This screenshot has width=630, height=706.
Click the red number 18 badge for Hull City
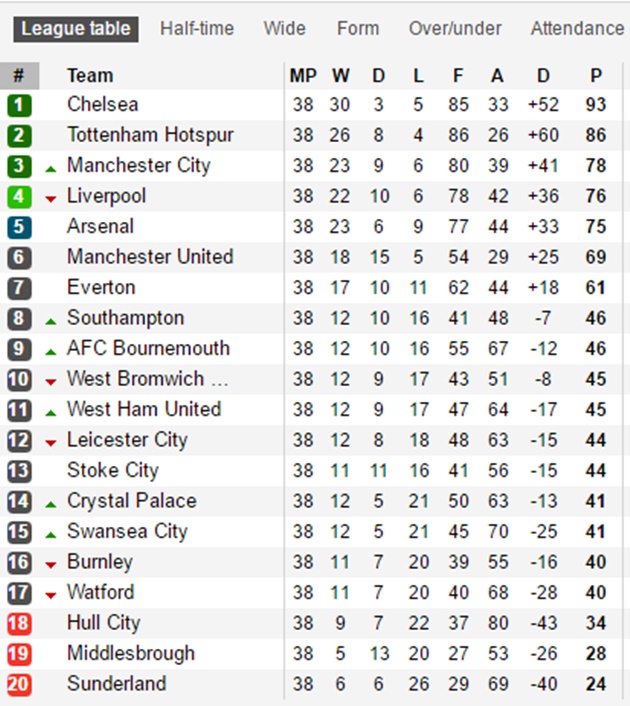19,624
